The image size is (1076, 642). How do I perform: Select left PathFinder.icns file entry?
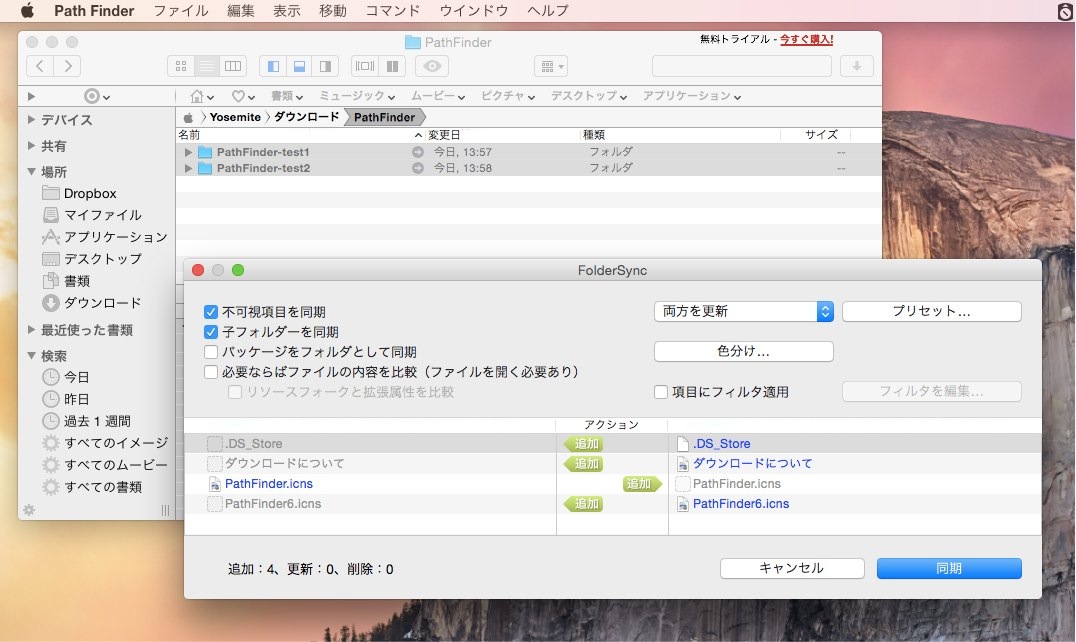[268, 484]
